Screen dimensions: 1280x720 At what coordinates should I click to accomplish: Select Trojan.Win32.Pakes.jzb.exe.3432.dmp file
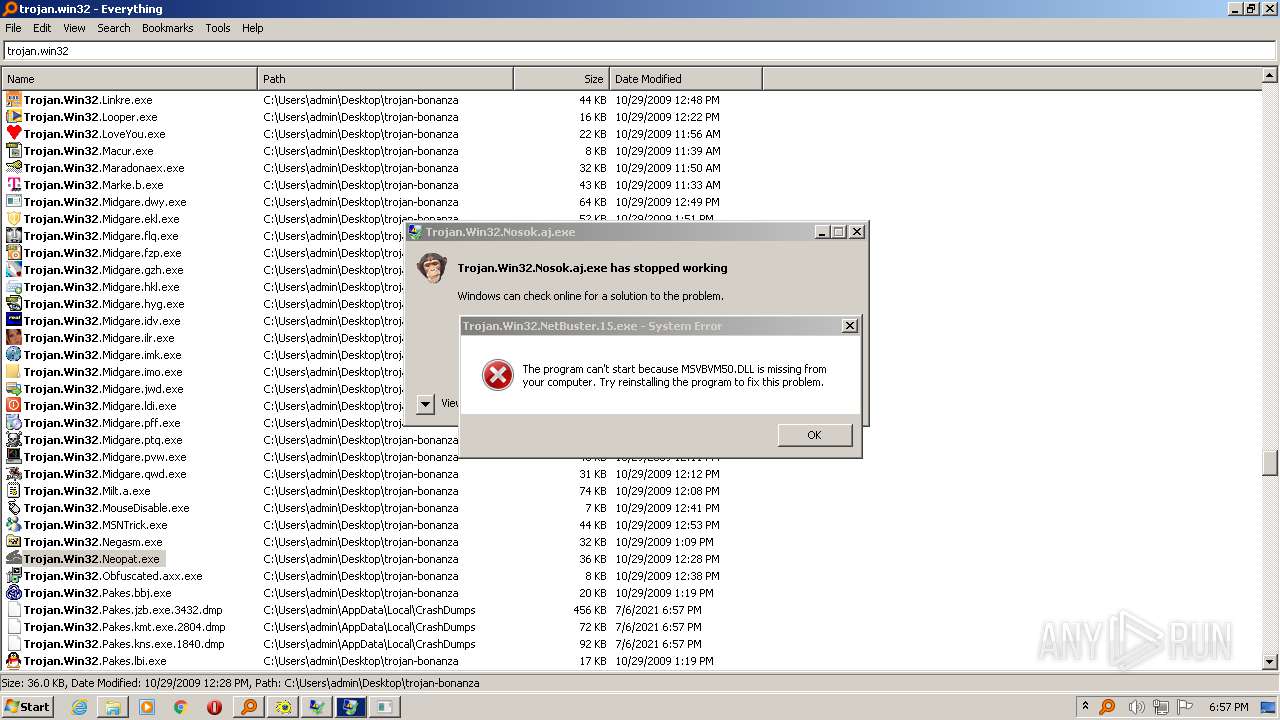click(x=123, y=610)
